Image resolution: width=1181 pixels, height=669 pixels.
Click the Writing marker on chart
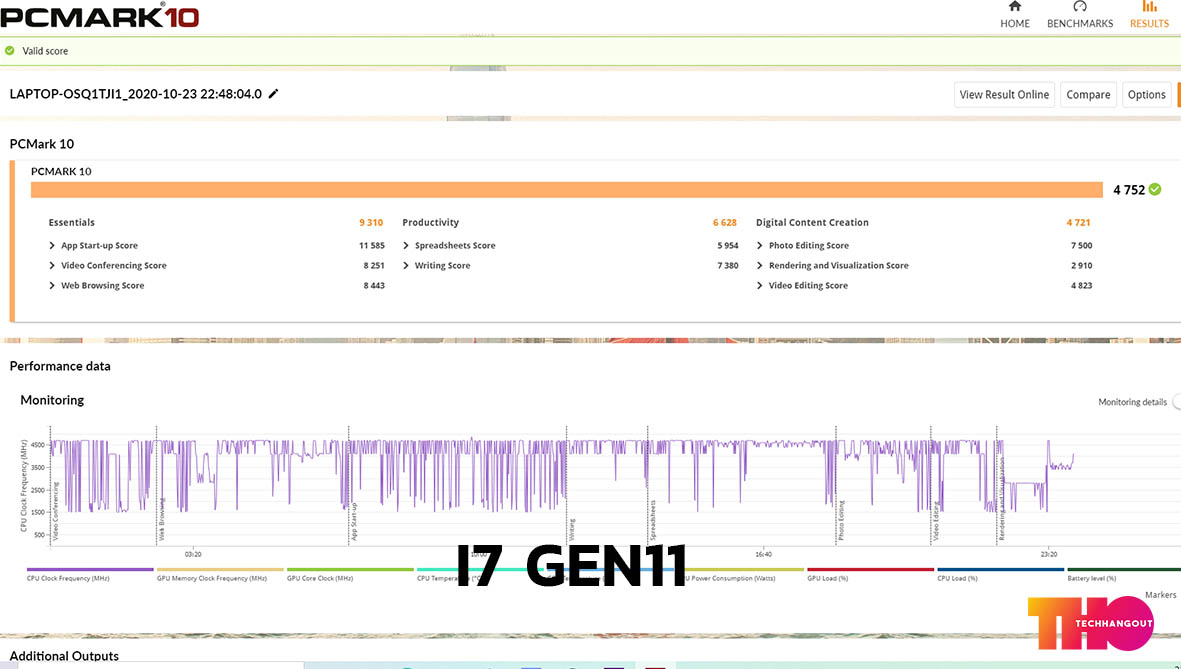click(572, 529)
